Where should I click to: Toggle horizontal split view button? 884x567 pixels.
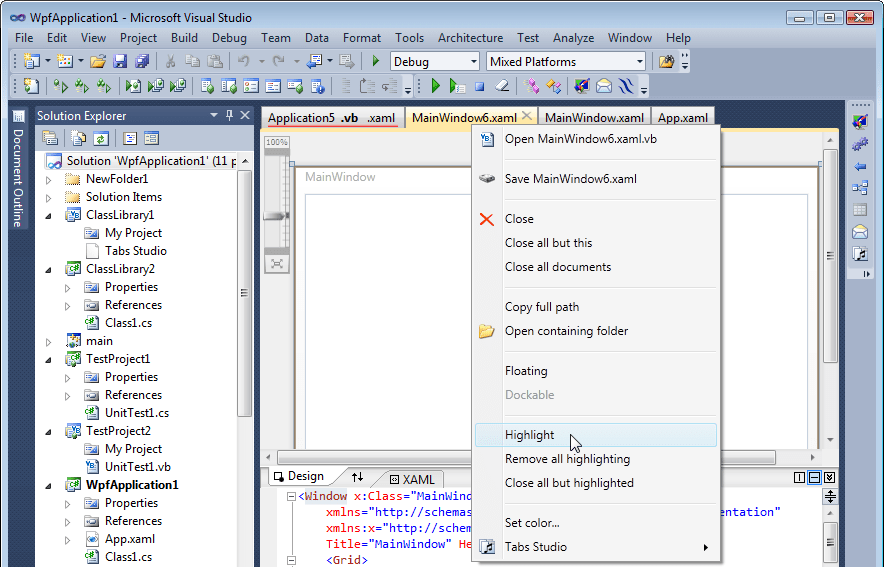click(x=815, y=477)
